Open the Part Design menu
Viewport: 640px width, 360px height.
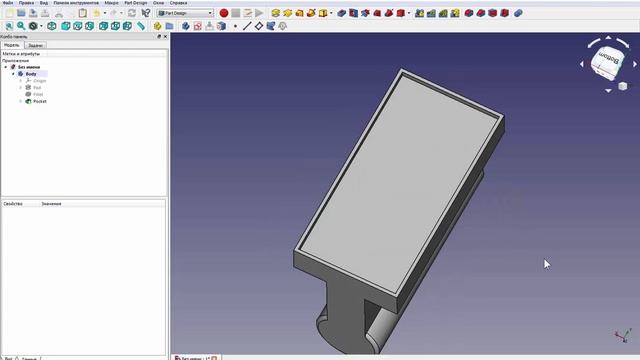click(x=136, y=3)
